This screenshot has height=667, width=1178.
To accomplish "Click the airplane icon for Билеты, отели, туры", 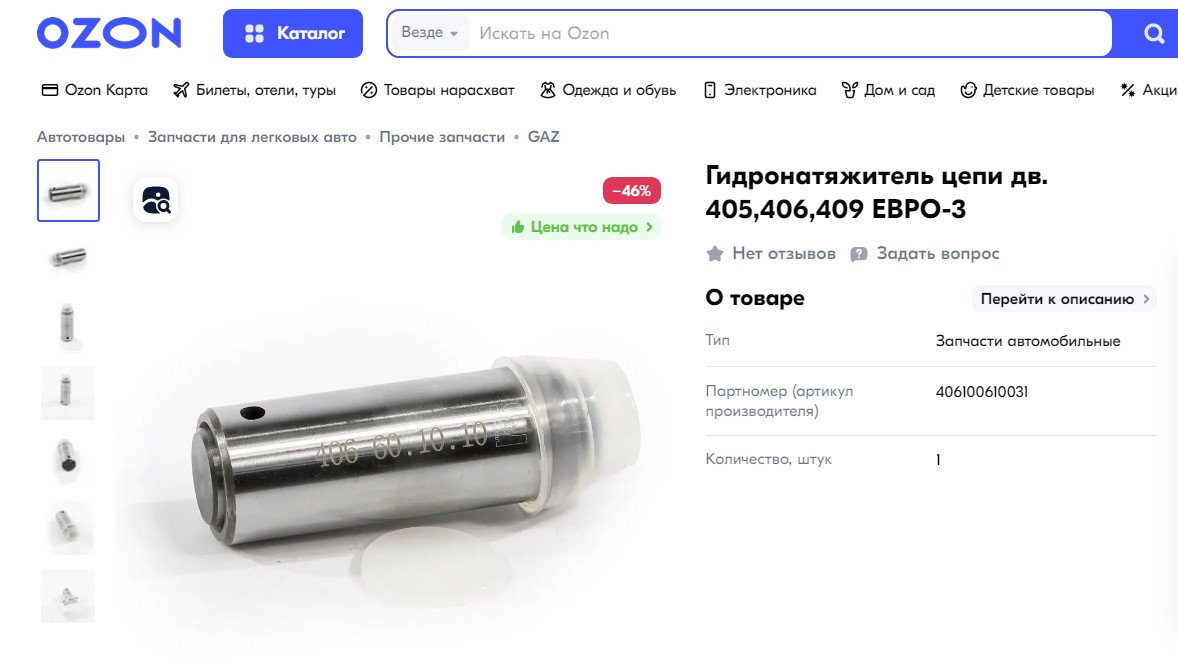I will [x=181, y=90].
